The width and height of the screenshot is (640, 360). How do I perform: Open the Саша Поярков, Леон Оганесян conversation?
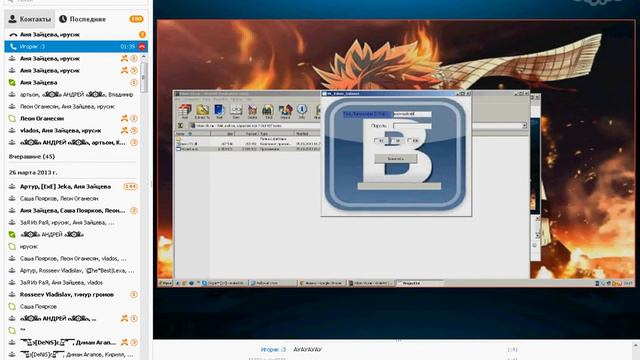point(59,198)
